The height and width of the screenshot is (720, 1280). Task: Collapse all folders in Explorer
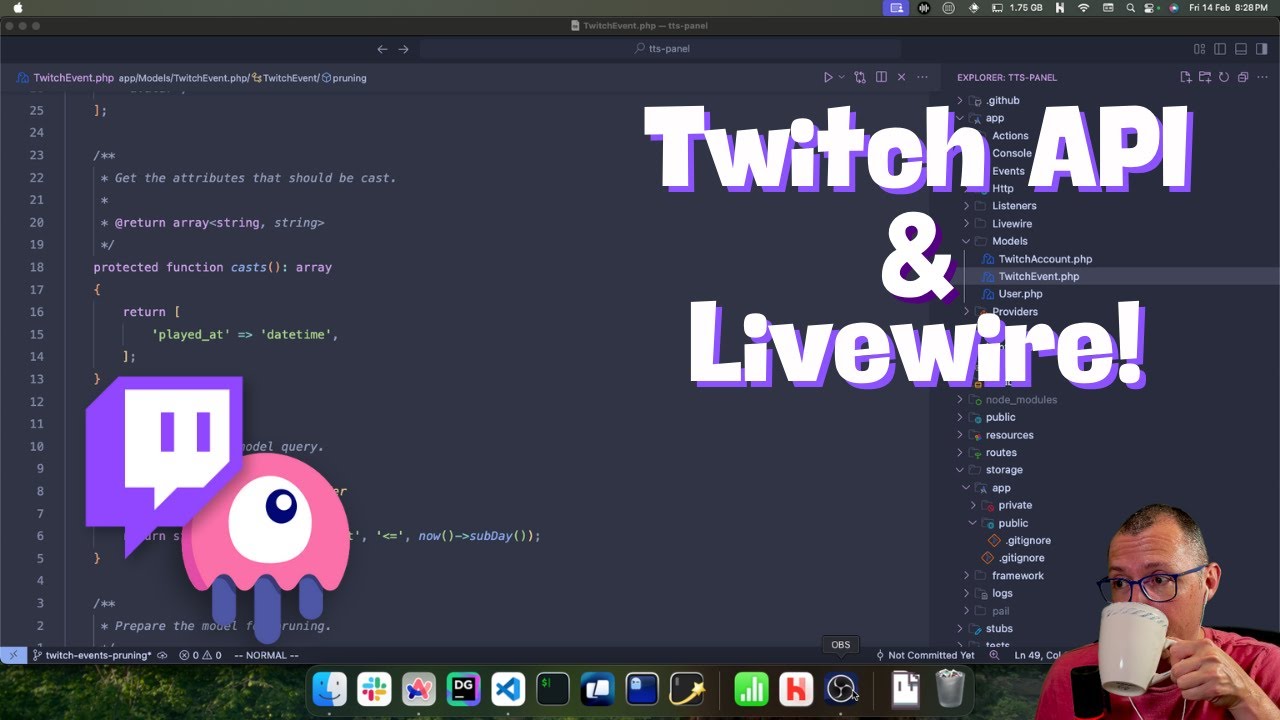[1243, 77]
